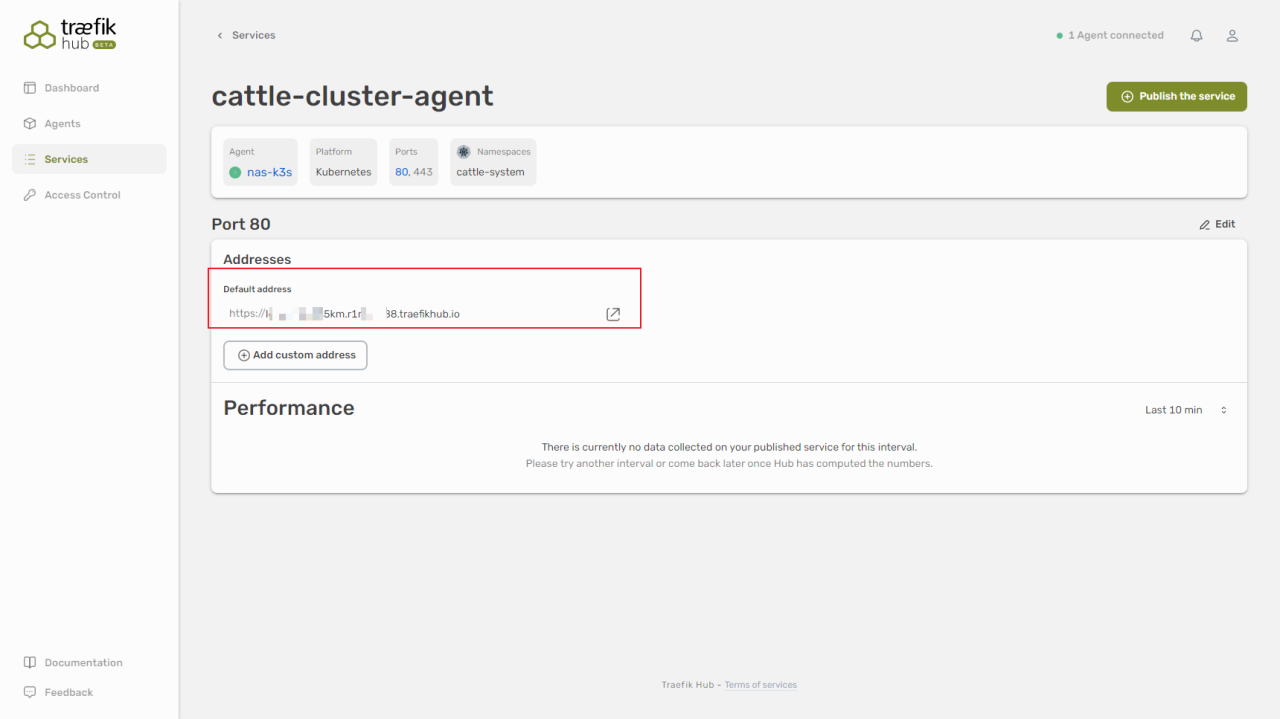The height and width of the screenshot is (719, 1280).
Task: Open the user account menu icon
Action: tap(1232, 35)
